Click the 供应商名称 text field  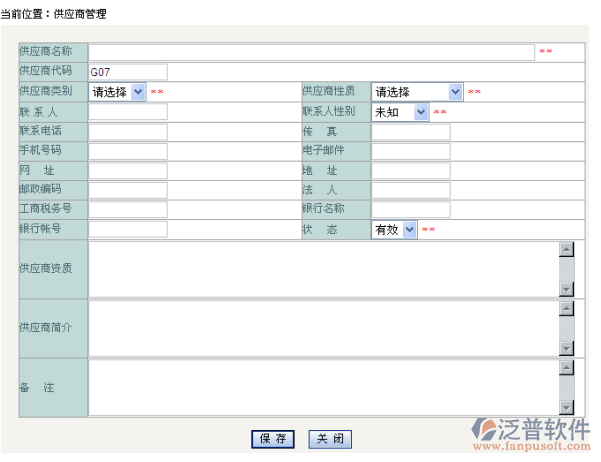[x=311, y=52]
